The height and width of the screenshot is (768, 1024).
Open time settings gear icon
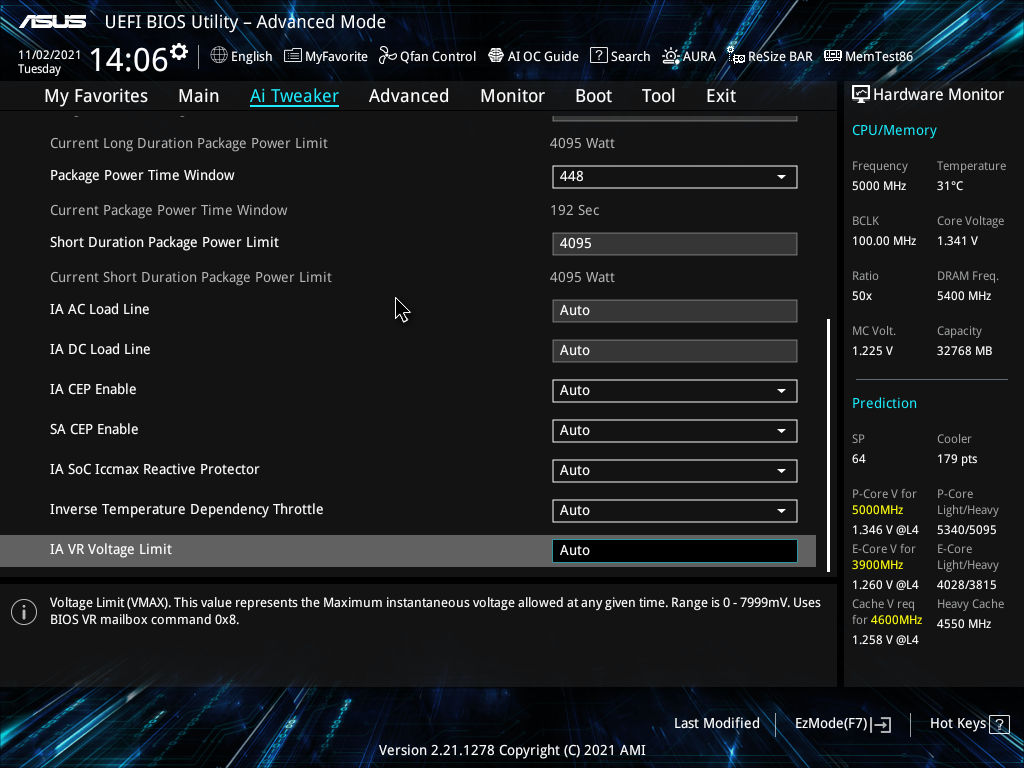(x=179, y=51)
